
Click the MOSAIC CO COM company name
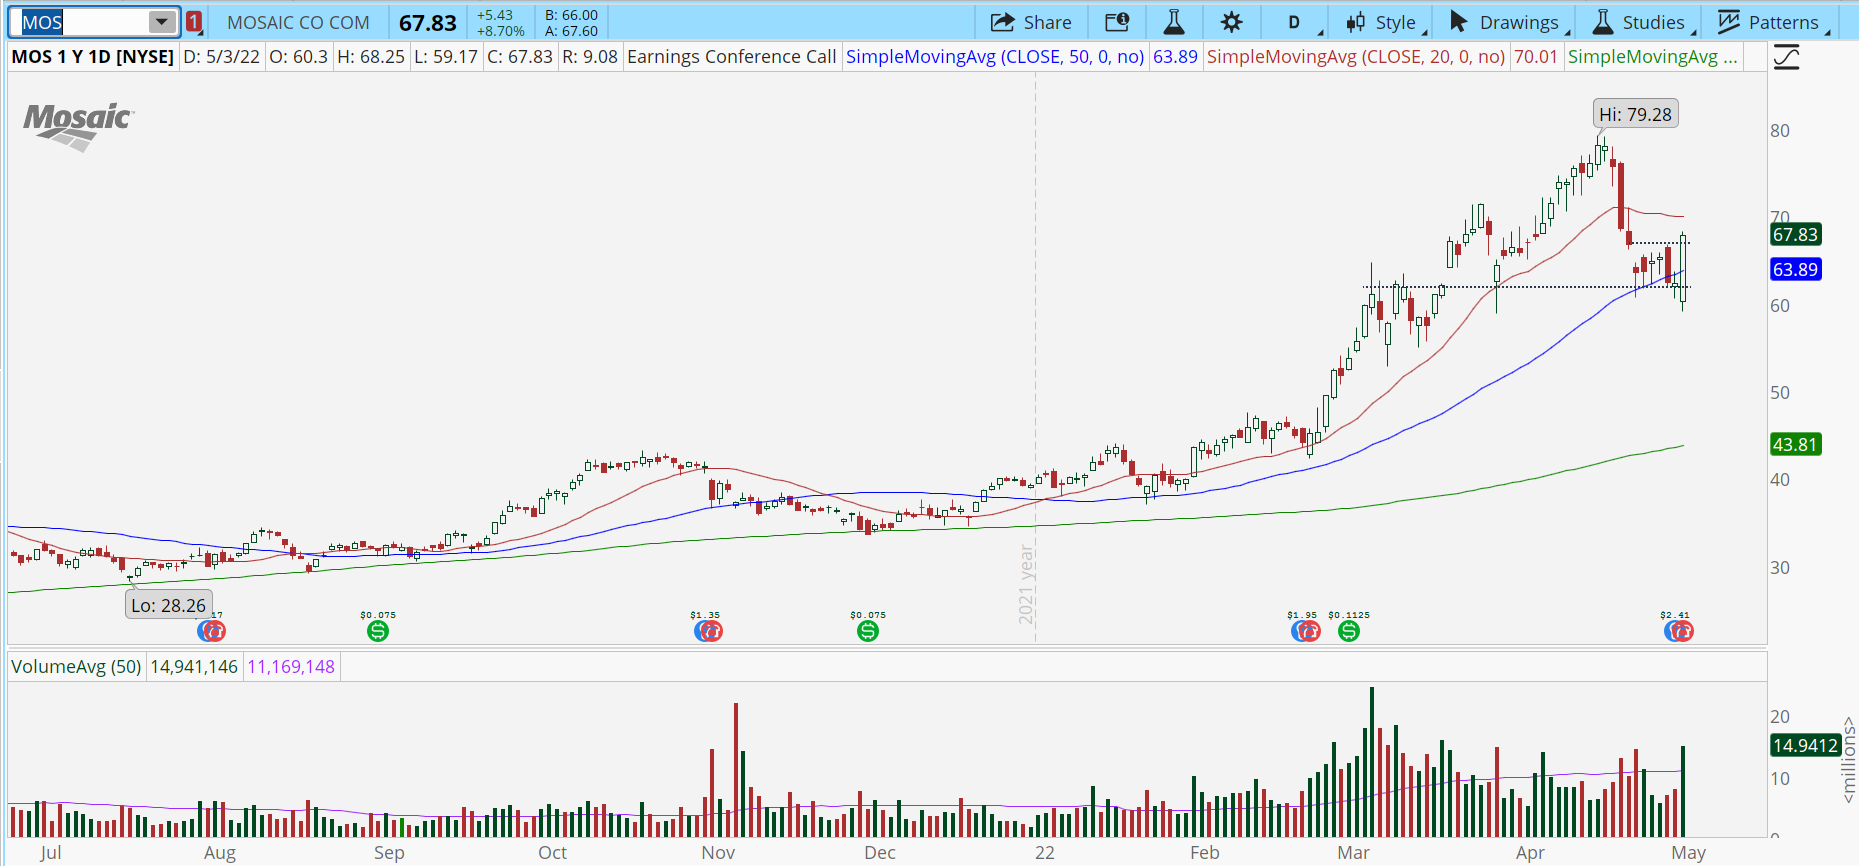[298, 22]
